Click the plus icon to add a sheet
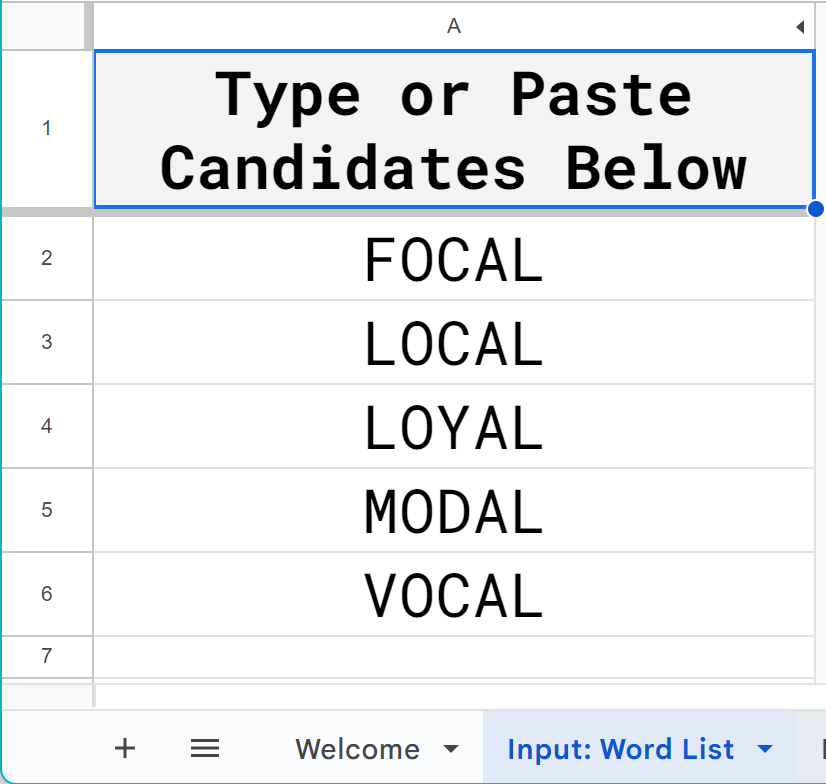The height and width of the screenshot is (784, 826). click(124, 748)
